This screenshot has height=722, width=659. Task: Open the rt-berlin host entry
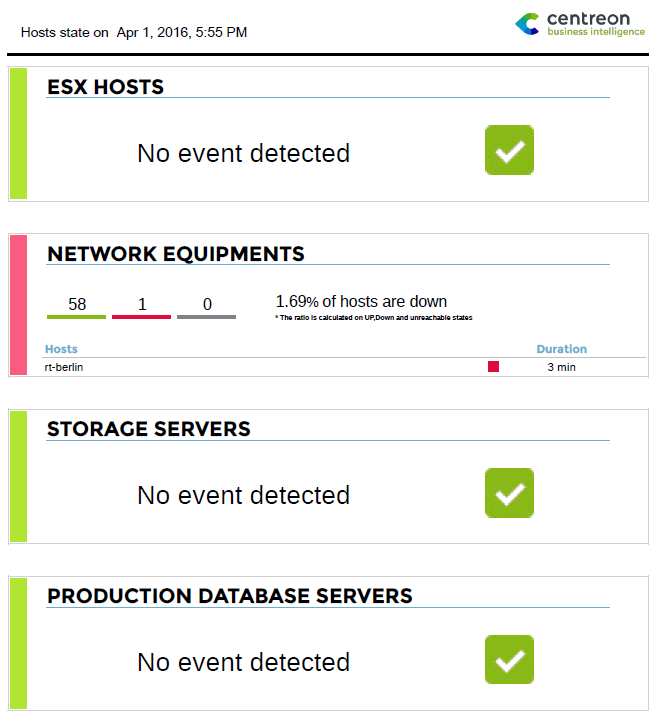[x=62, y=367]
